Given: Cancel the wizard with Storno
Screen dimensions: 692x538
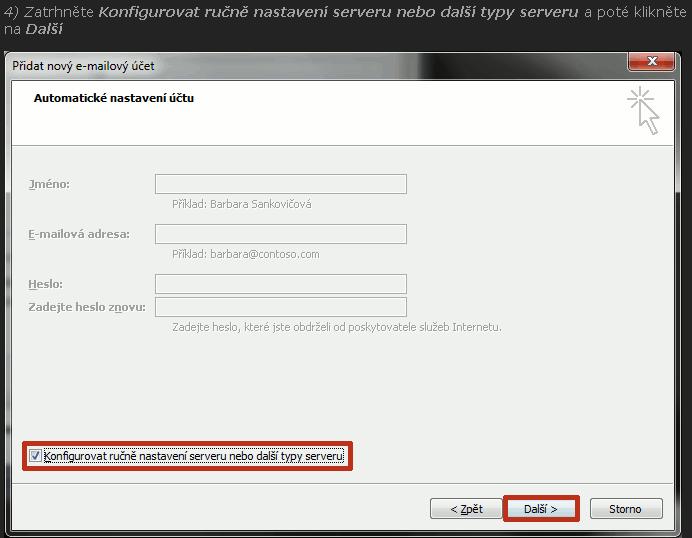Looking at the screenshot, I should pyautogui.click(x=625, y=509).
